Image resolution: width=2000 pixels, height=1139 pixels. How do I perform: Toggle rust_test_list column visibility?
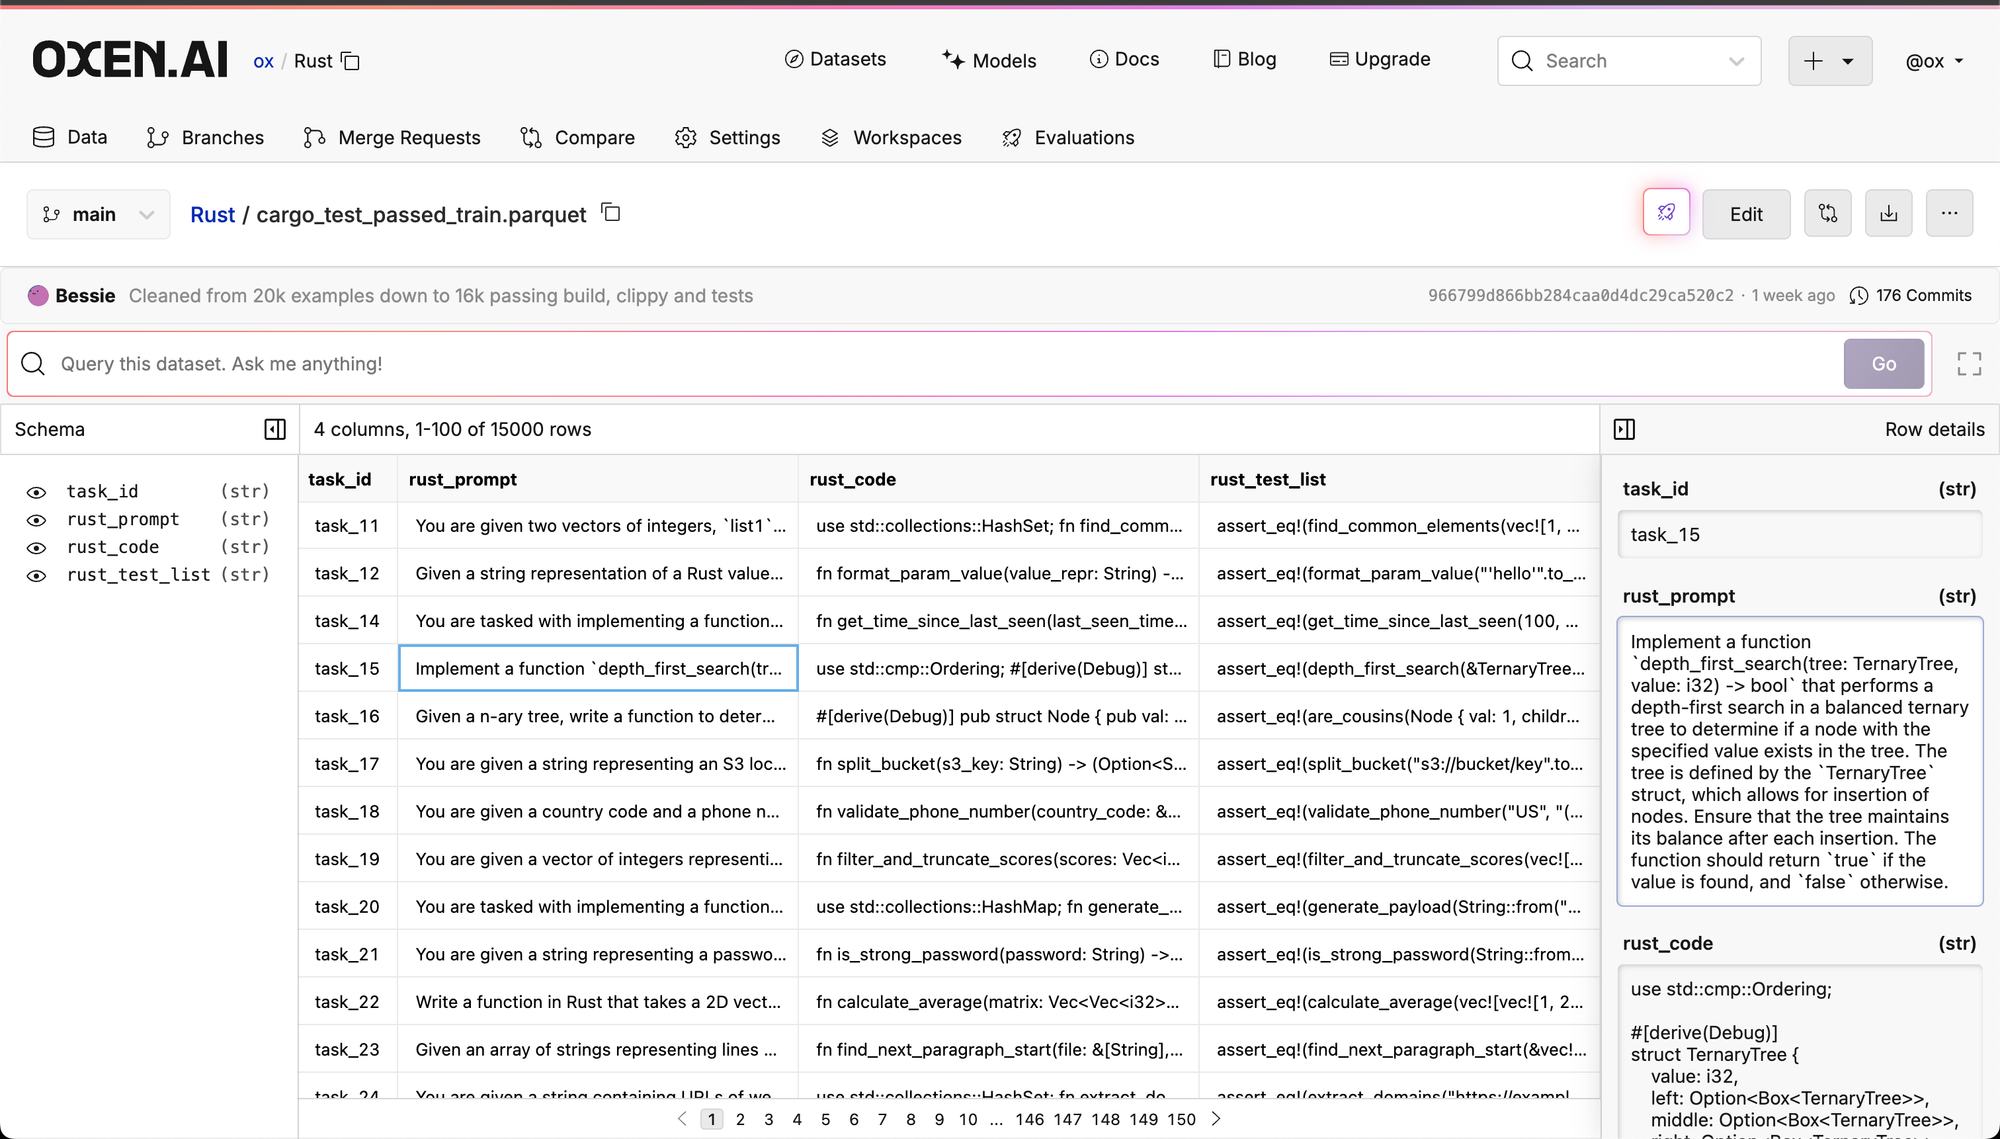click(36, 576)
